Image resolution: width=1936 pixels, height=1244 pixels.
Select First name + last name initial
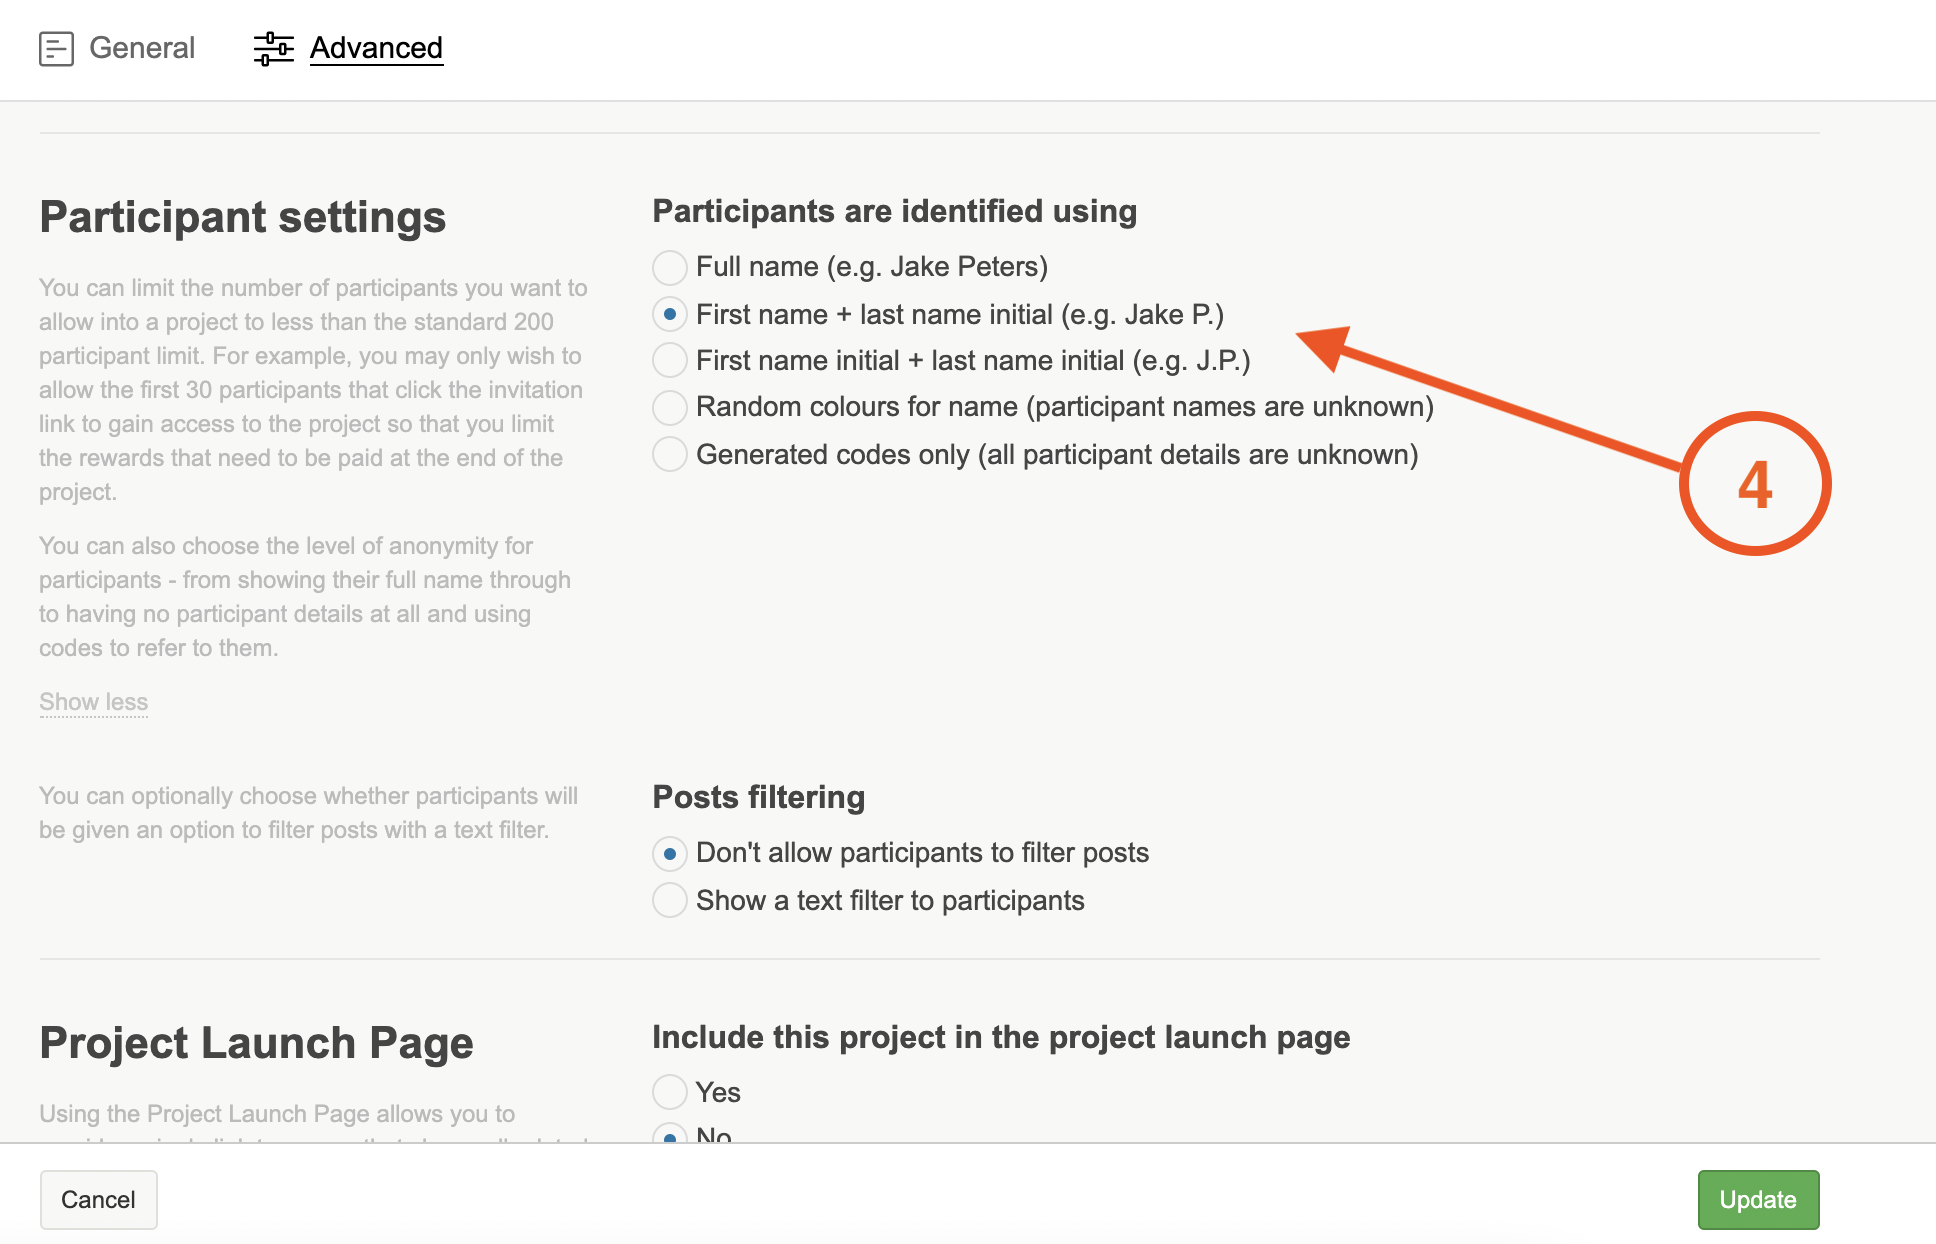(x=670, y=314)
